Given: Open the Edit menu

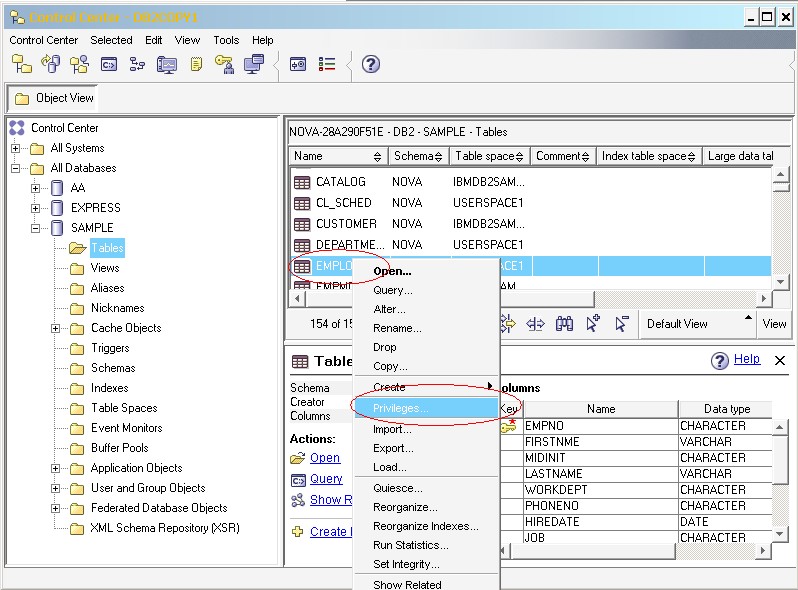Looking at the screenshot, I should point(153,40).
